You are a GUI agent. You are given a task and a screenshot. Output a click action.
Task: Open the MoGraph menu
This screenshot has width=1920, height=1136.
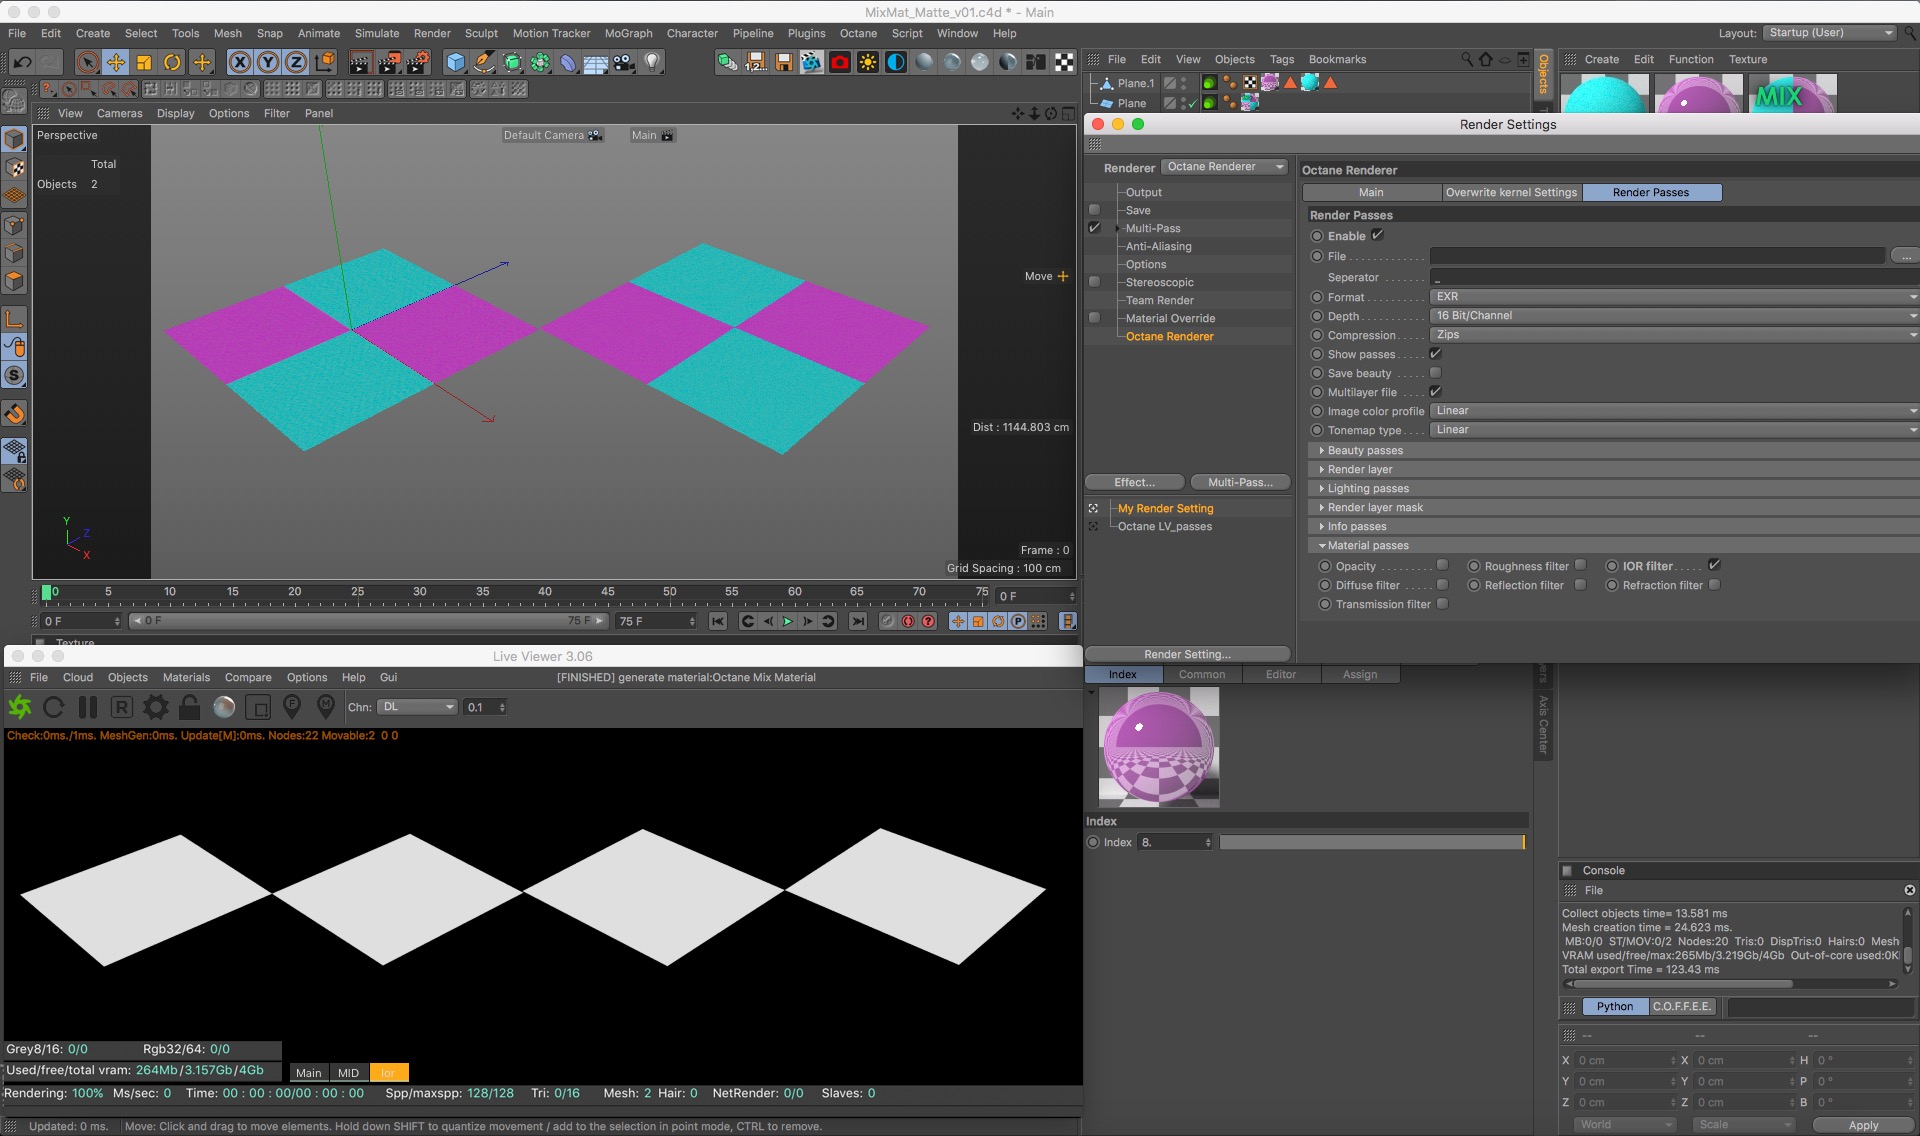pos(628,33)
